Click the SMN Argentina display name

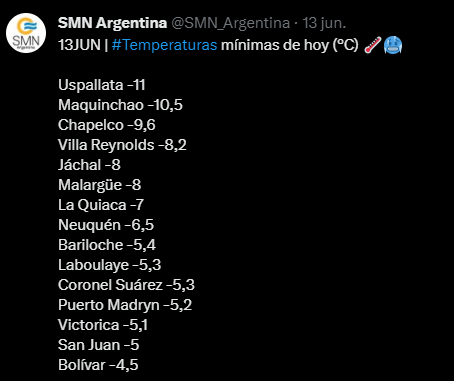(x=112, y=23)
